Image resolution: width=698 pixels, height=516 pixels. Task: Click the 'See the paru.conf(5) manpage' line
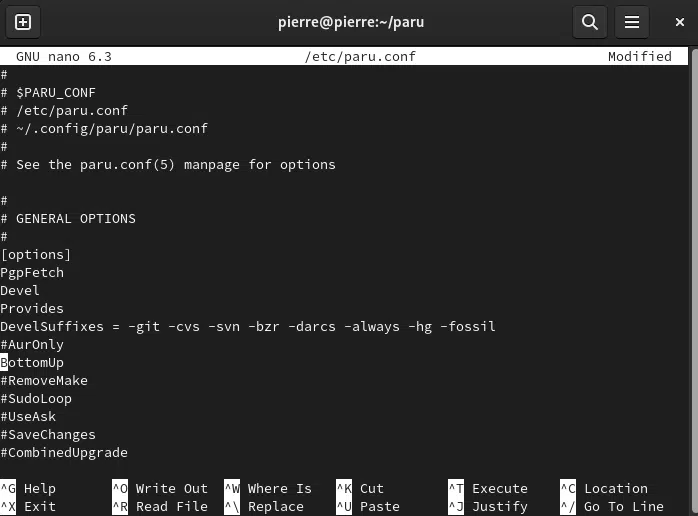168,165
